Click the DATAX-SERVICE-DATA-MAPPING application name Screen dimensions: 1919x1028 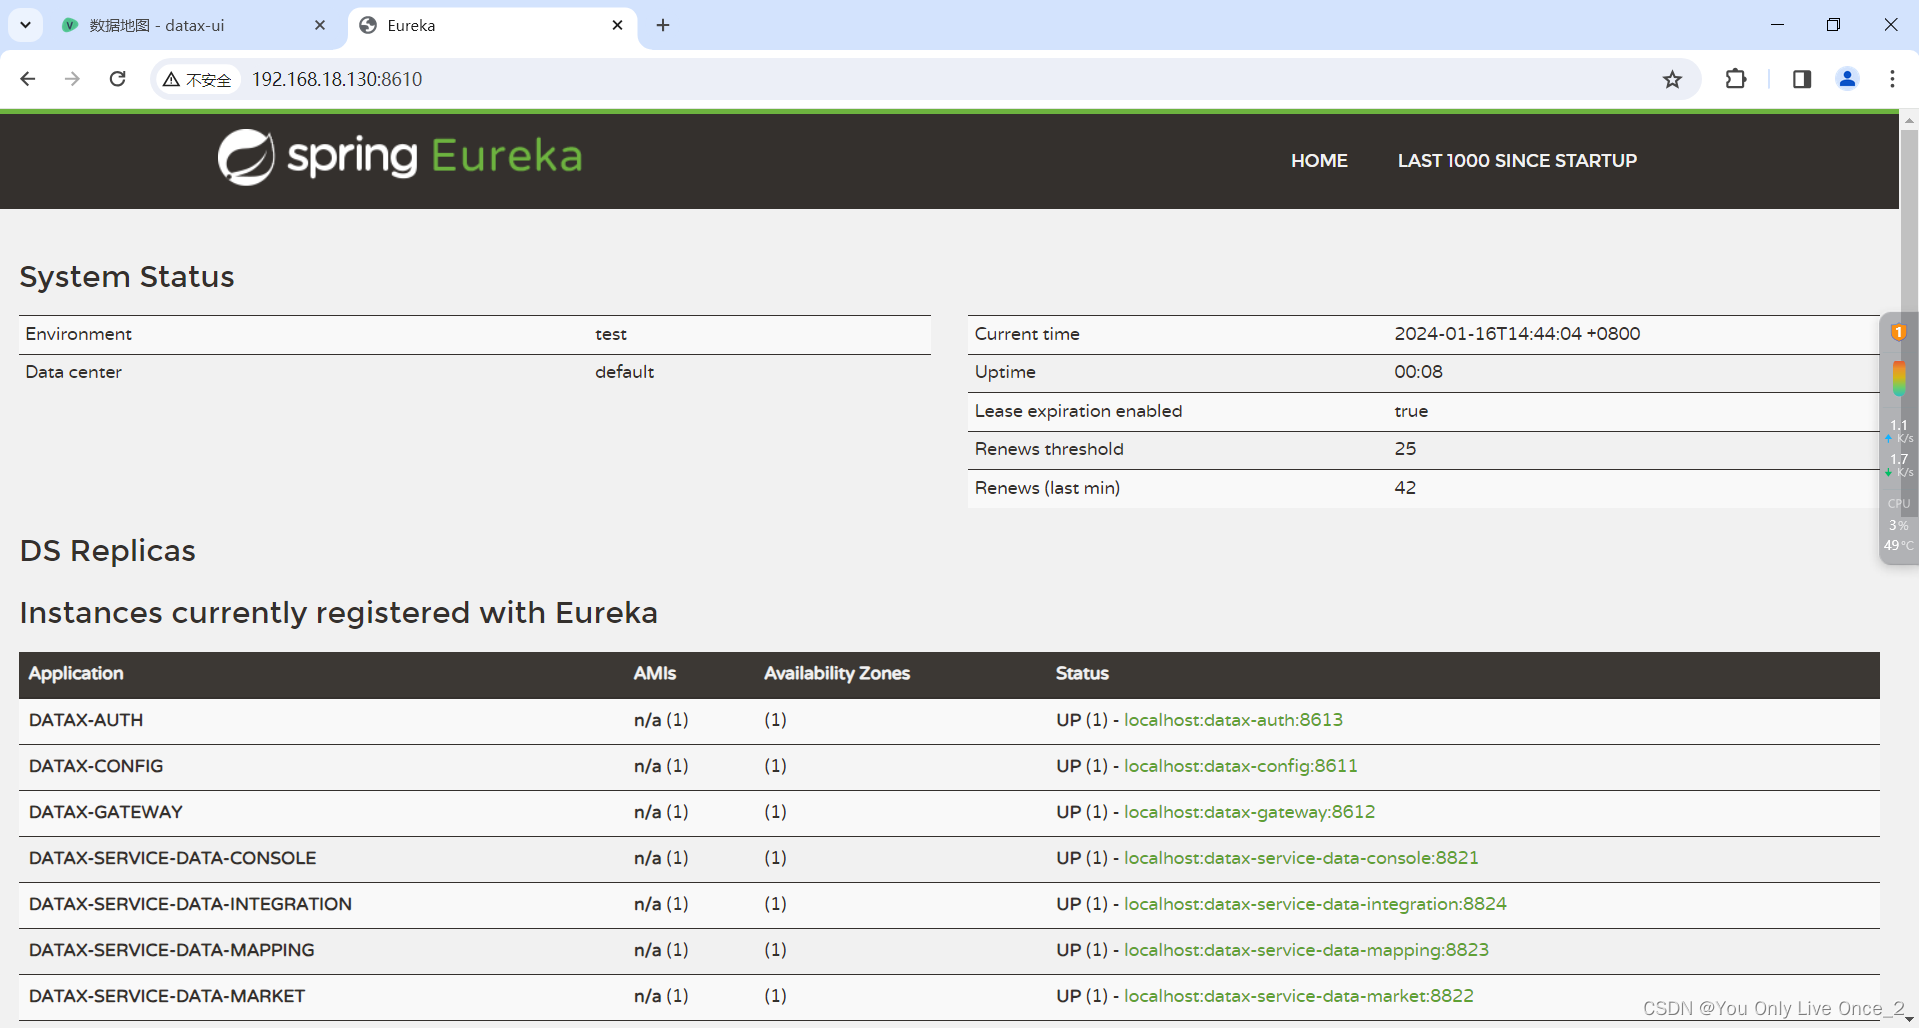(x=172, y=950)
